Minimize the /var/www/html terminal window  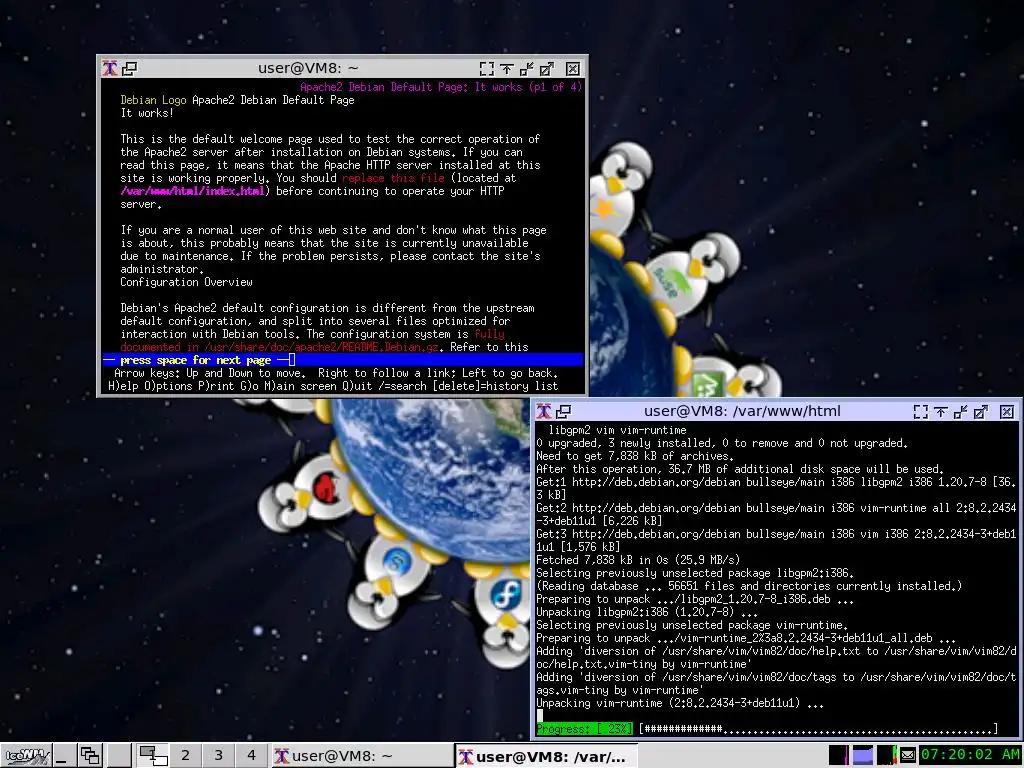961,411
